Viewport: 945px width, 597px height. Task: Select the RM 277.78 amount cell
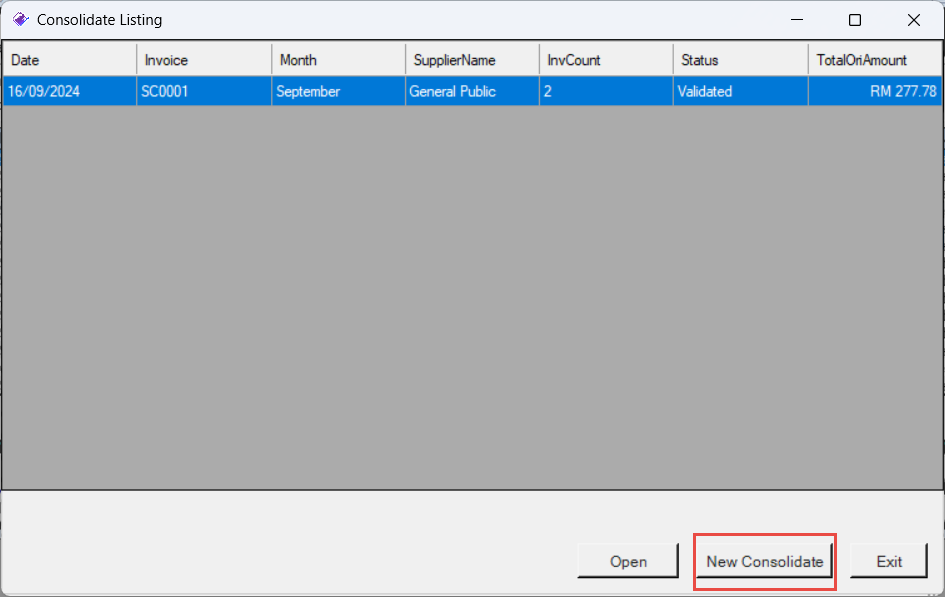pos(874,91)
